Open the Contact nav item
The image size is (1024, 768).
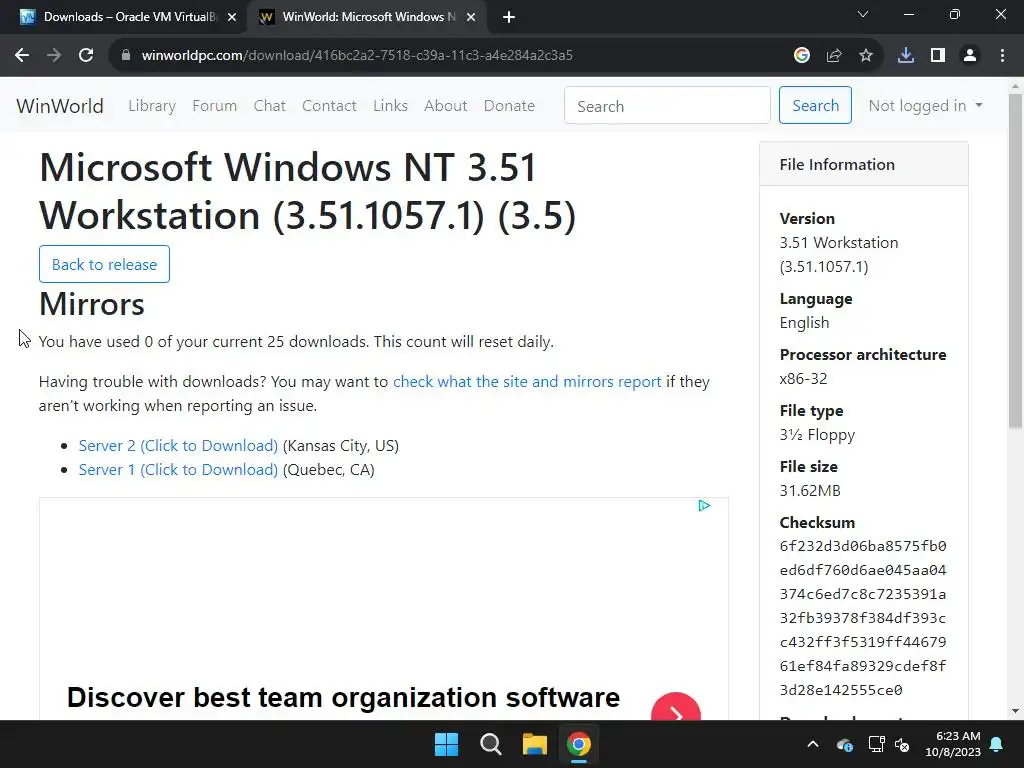[x=329, y=106]
